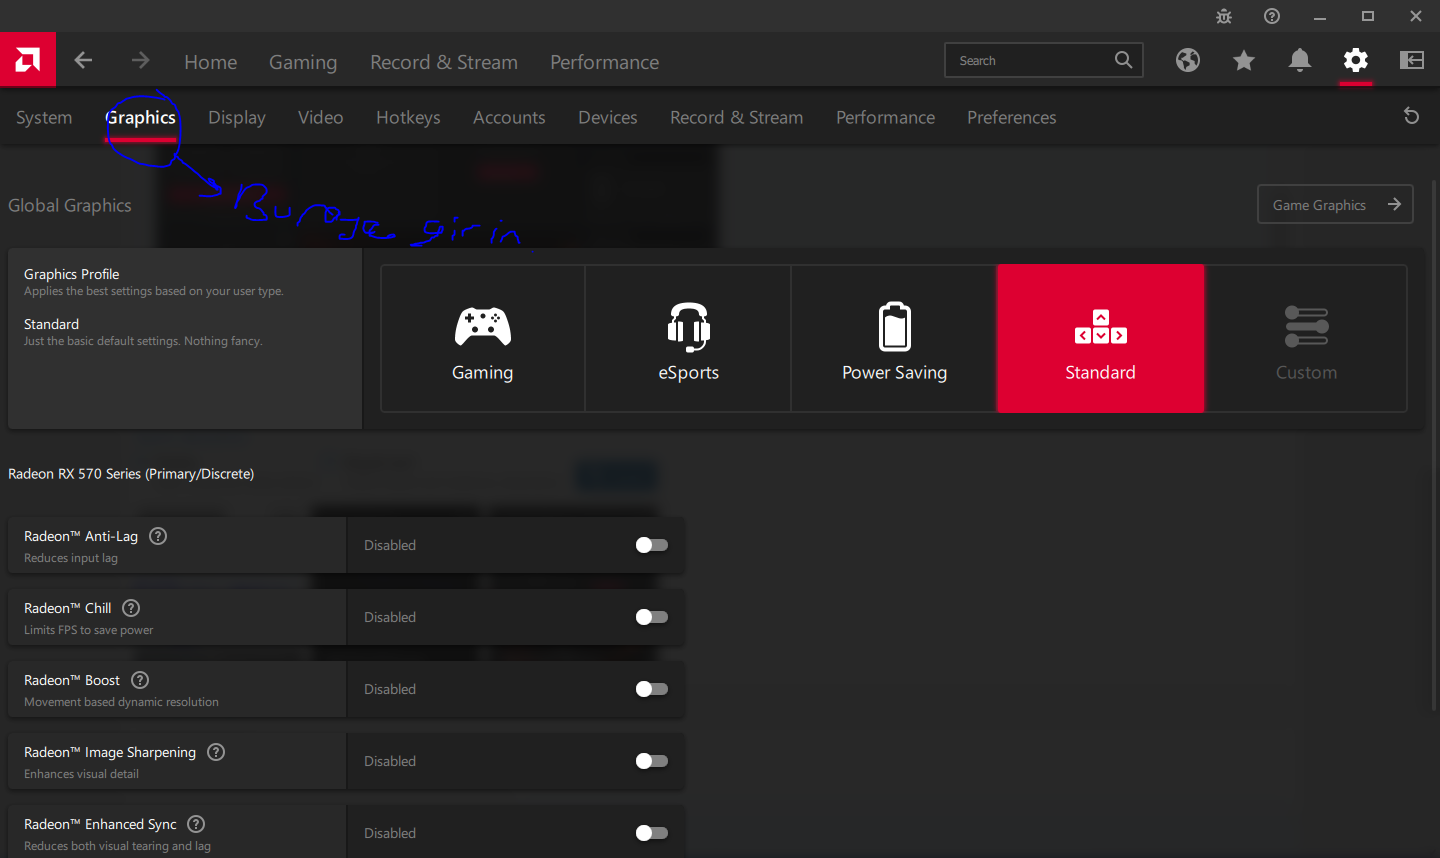
Task: Show help for Radeon Chill
Action: pos(131,608)
